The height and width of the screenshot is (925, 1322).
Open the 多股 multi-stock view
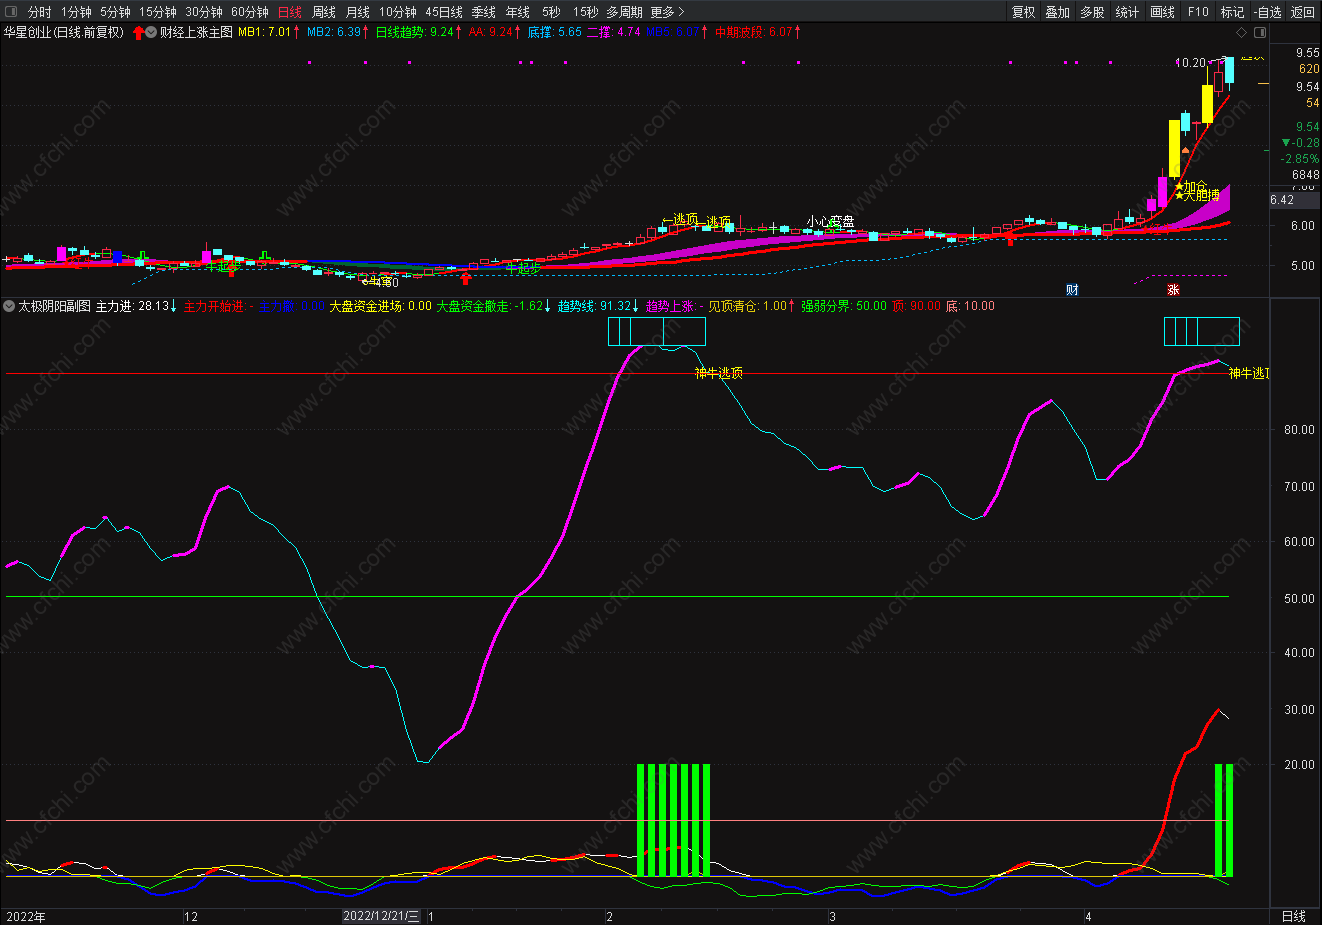click(1092, 12)
